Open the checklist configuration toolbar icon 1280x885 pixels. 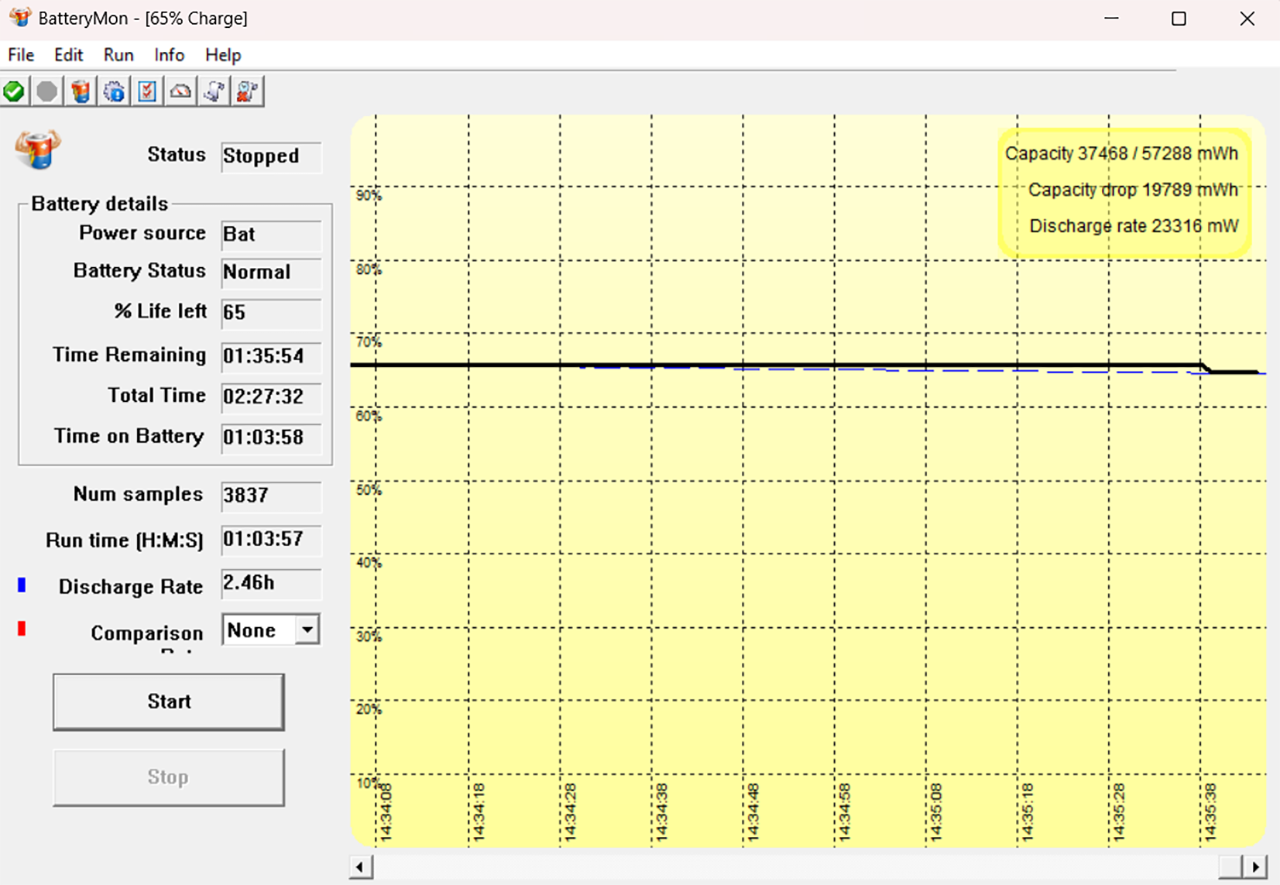pyautogui.click(x=147, y=92)
